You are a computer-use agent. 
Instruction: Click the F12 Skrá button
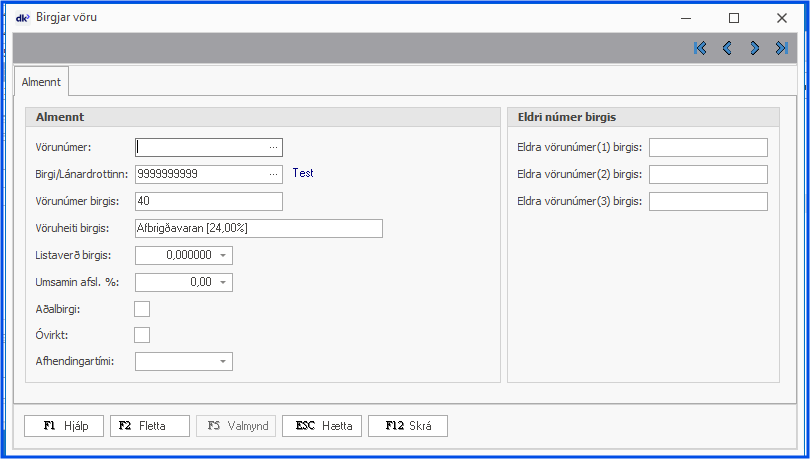[408, 426]
